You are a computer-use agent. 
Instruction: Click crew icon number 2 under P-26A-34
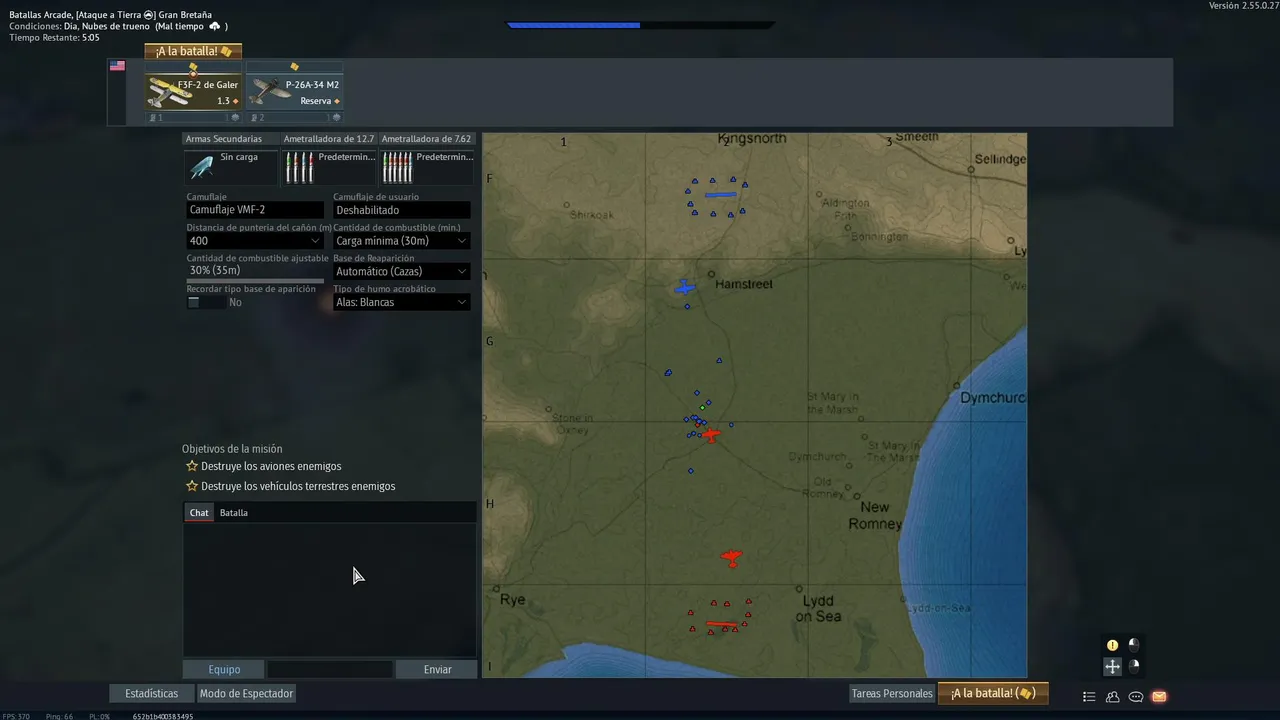point(257,118)
